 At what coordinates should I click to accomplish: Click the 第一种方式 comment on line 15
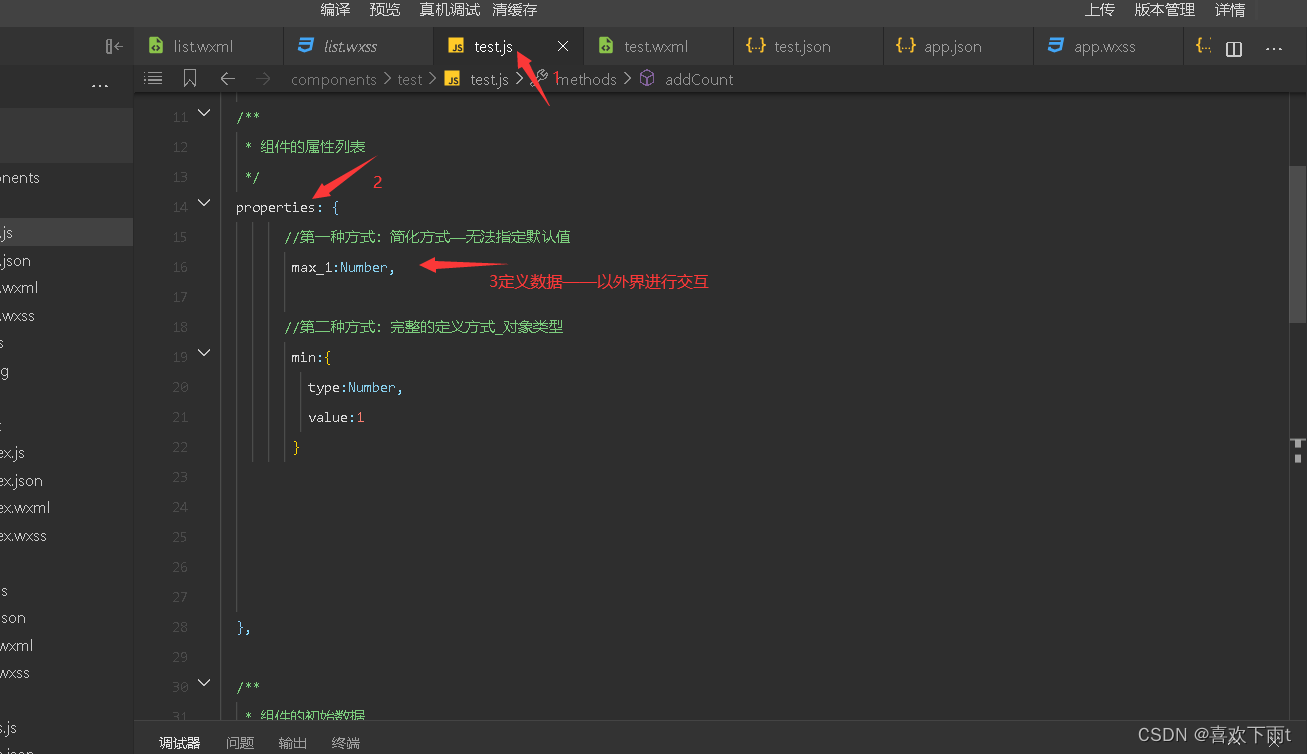coord(428,237)
